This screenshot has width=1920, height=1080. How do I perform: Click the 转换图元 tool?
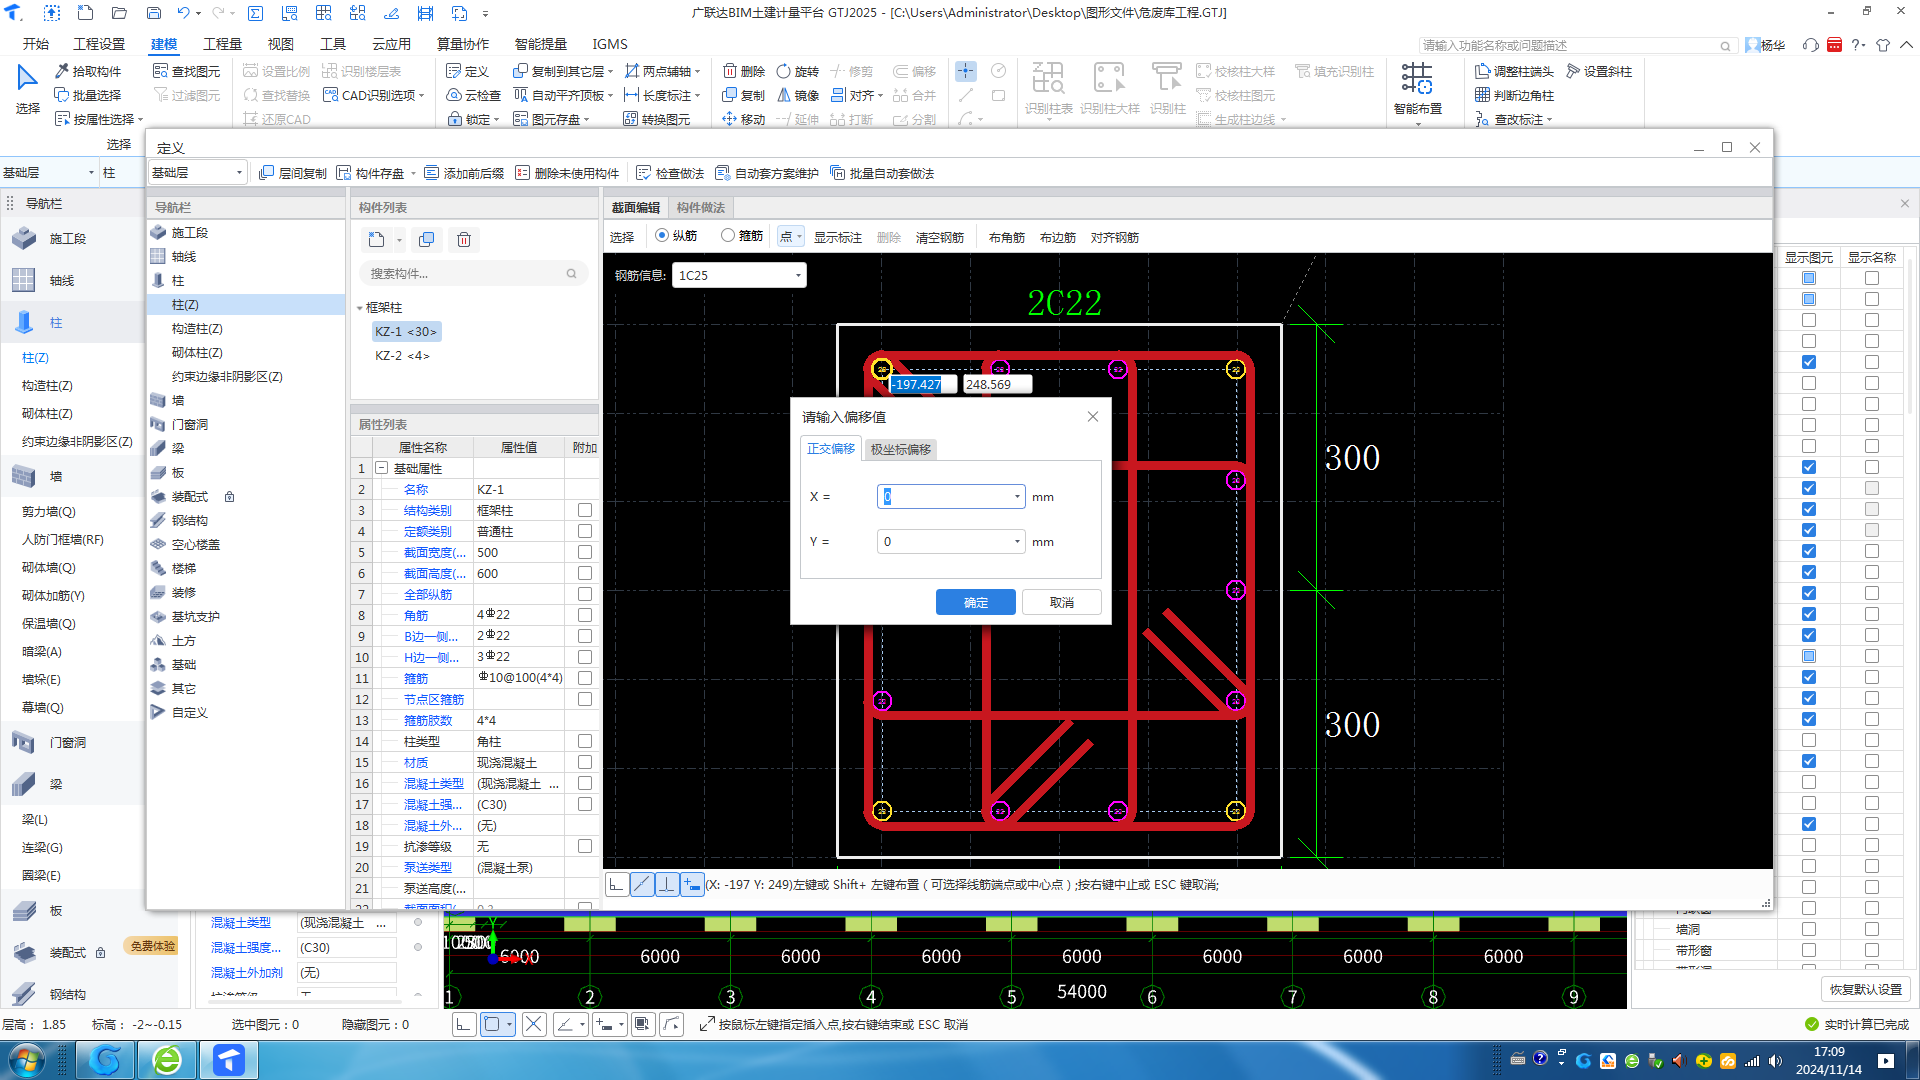point(657,119)
